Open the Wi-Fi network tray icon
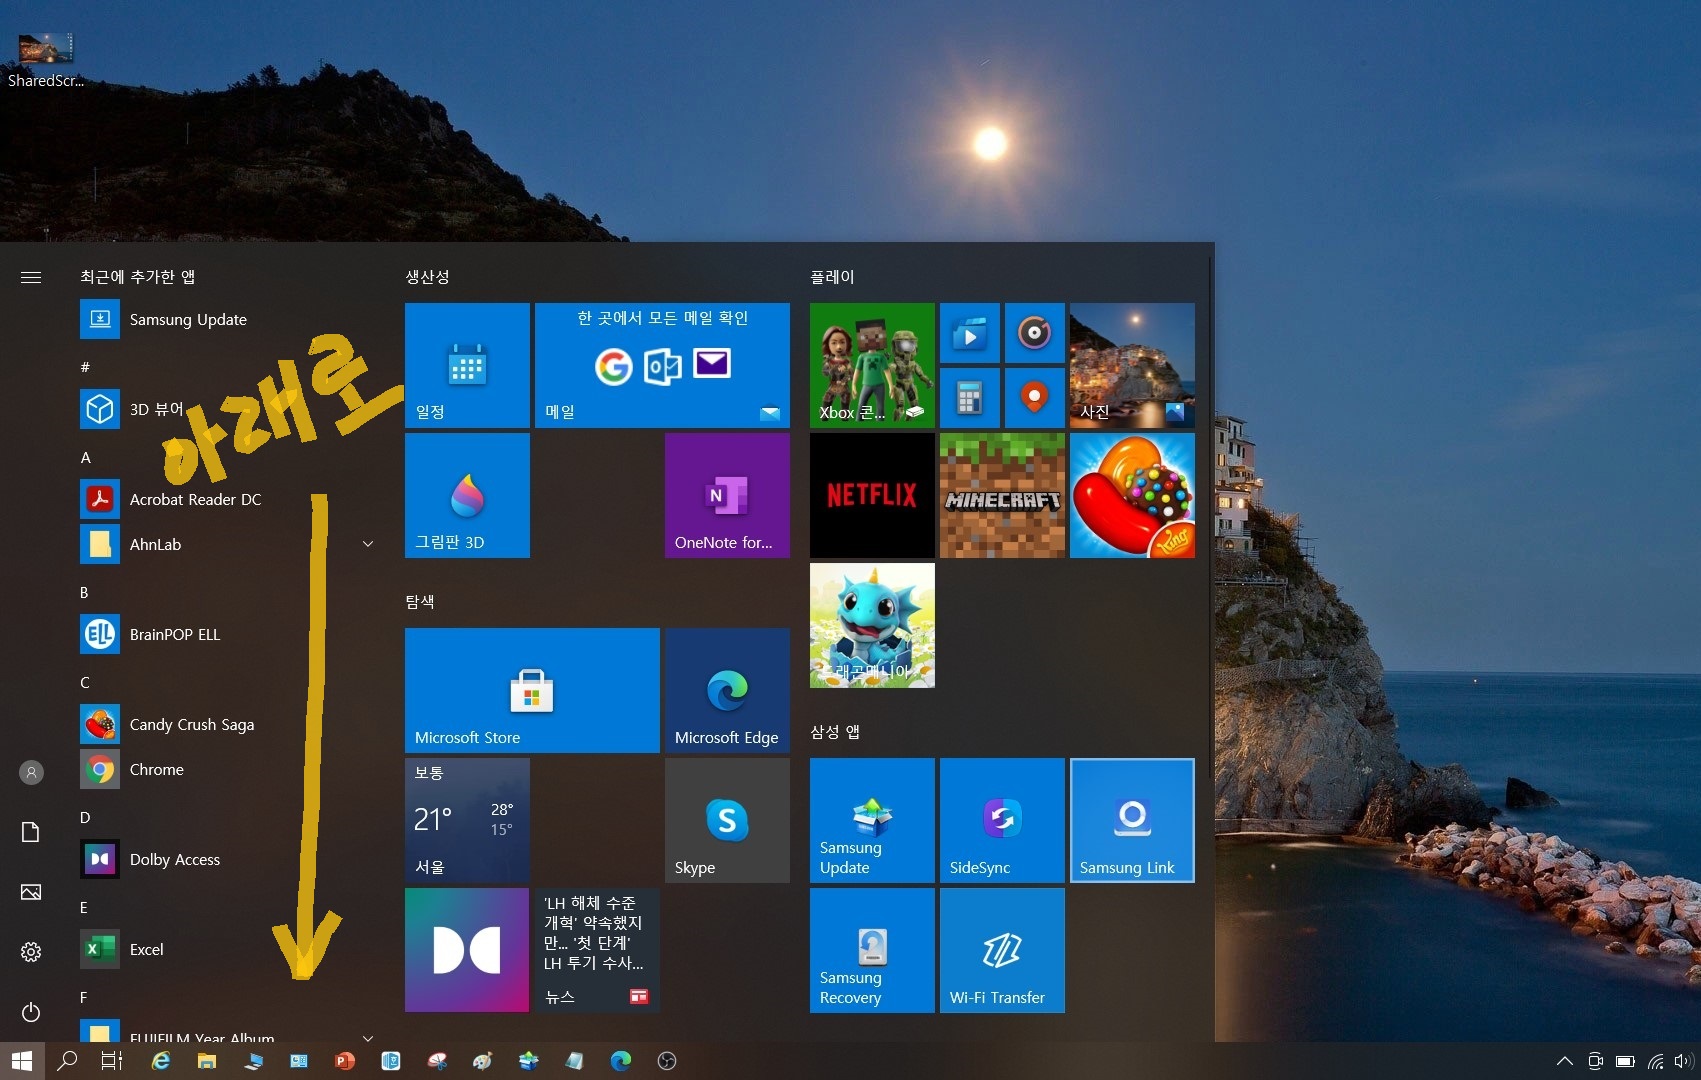Viewport: 1701px width, 1080px height. (1656, 1061)
